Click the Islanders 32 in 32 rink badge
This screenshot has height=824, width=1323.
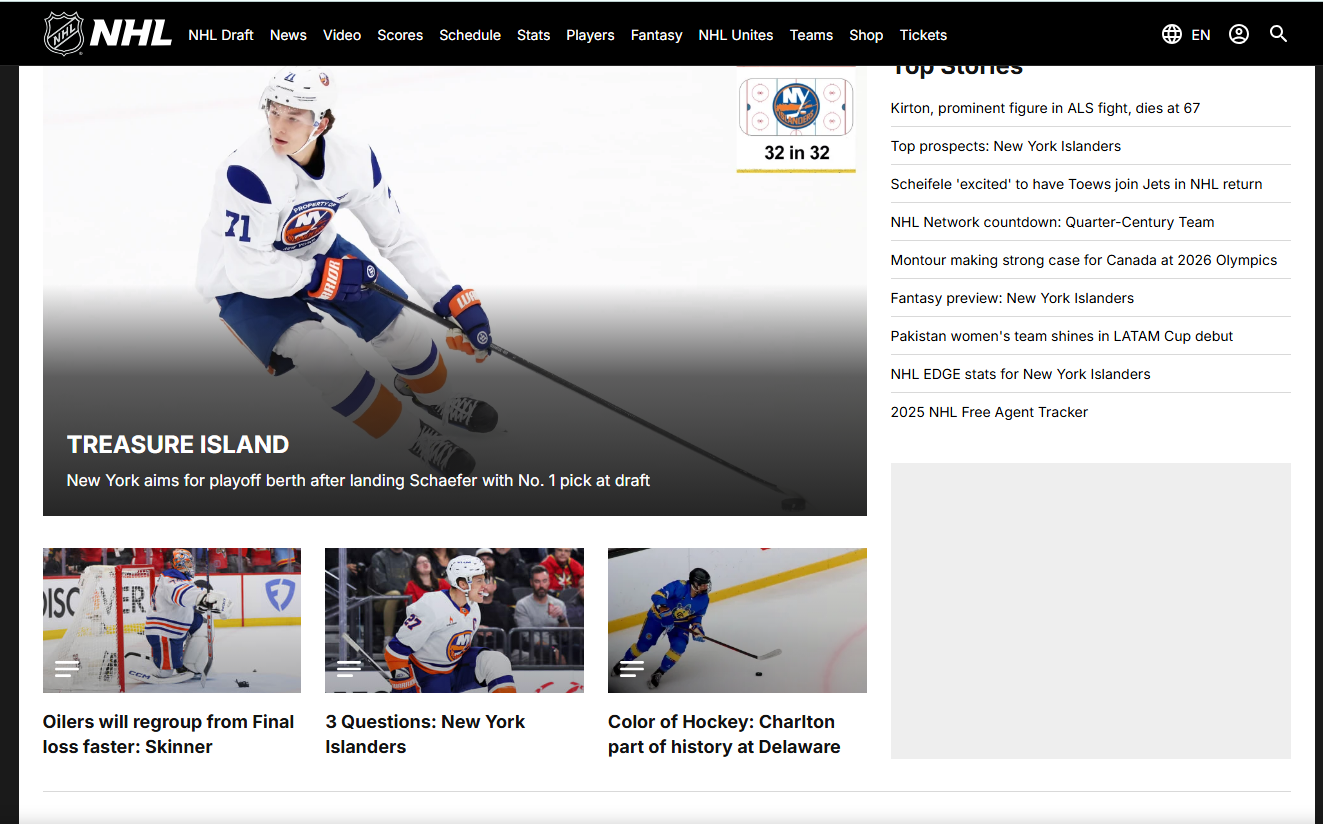click(x=796, y=120)
